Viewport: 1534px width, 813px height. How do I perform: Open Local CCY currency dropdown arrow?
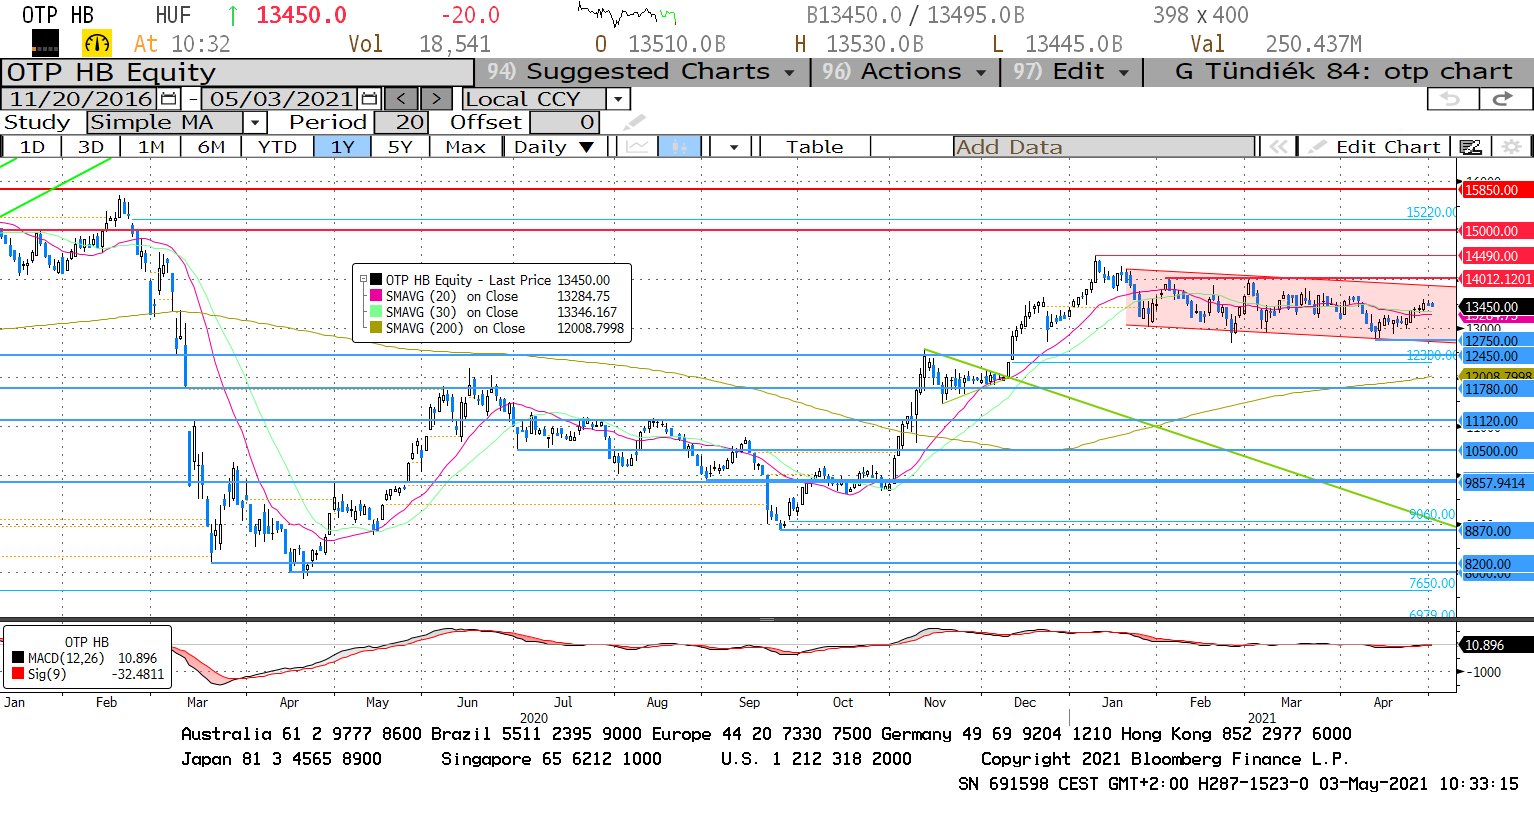click(618, 99)
